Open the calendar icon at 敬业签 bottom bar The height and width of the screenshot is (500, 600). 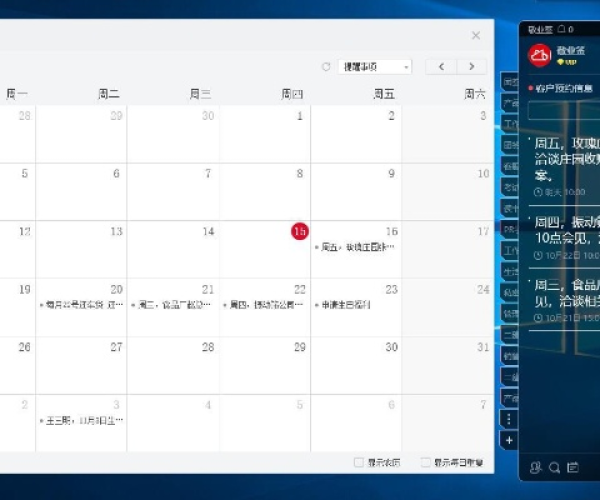click(573, 467)
